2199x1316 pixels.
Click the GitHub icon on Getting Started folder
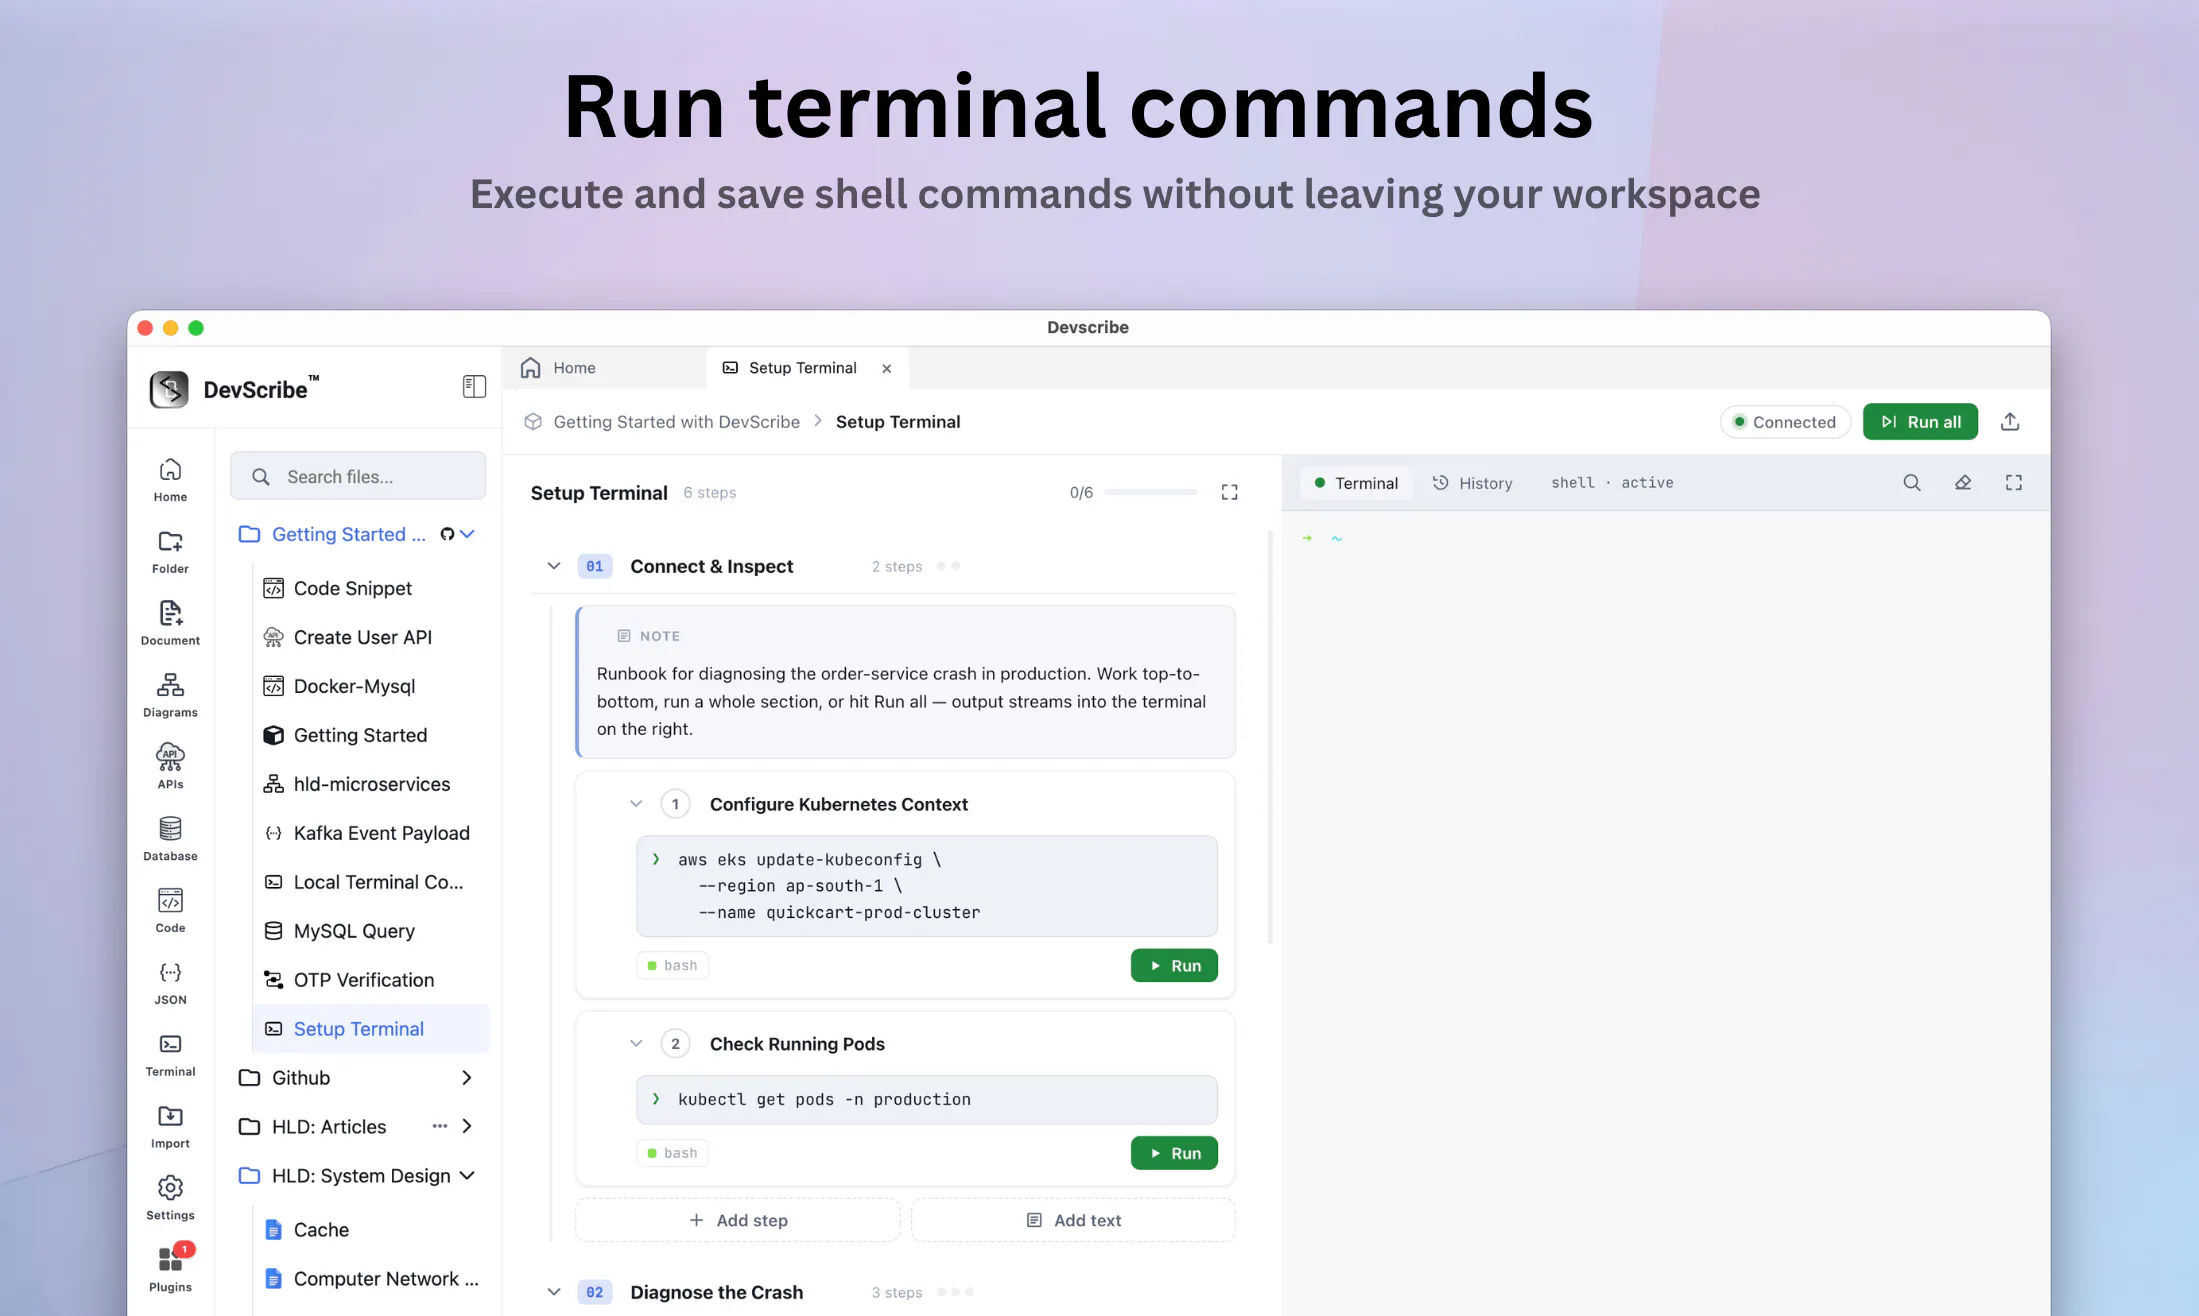[447, 534]
